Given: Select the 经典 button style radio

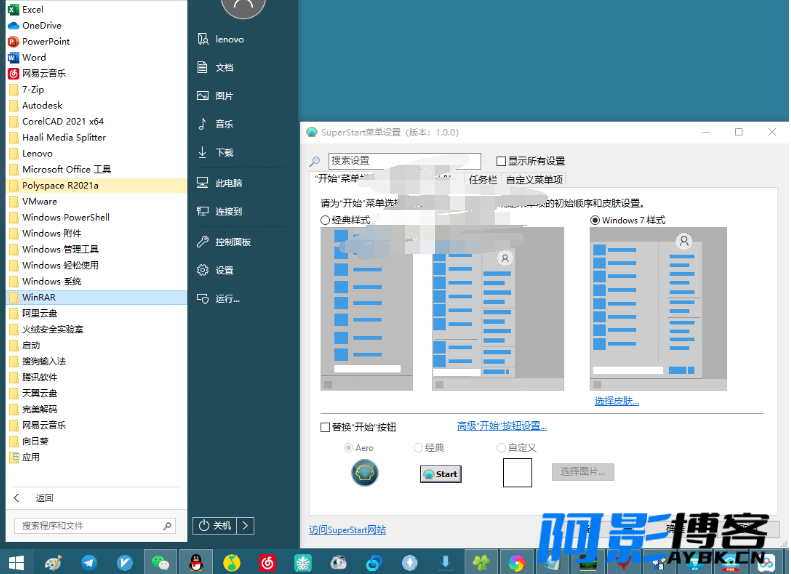Looking at the screenshot, I should (x=418, y=447).
